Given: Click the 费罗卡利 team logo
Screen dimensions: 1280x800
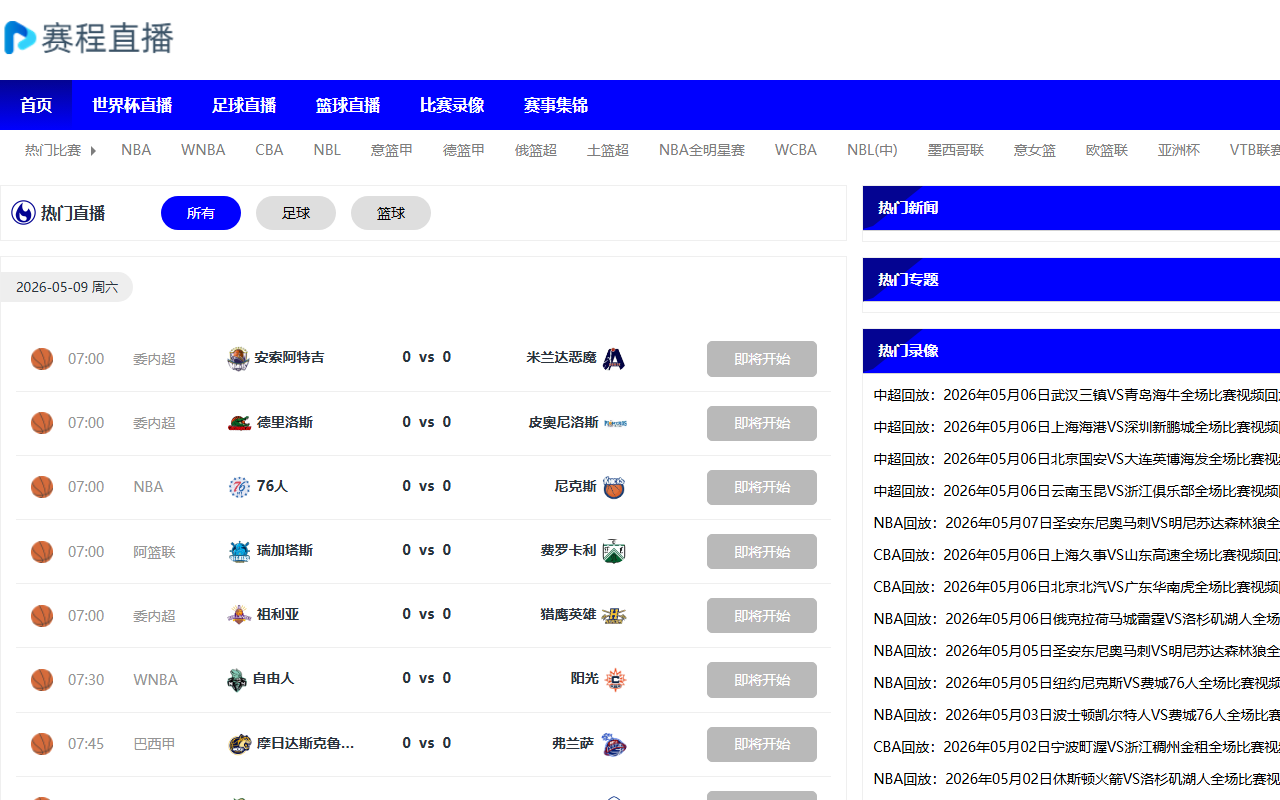Looking at the screenshot, I should coord(614,552).
